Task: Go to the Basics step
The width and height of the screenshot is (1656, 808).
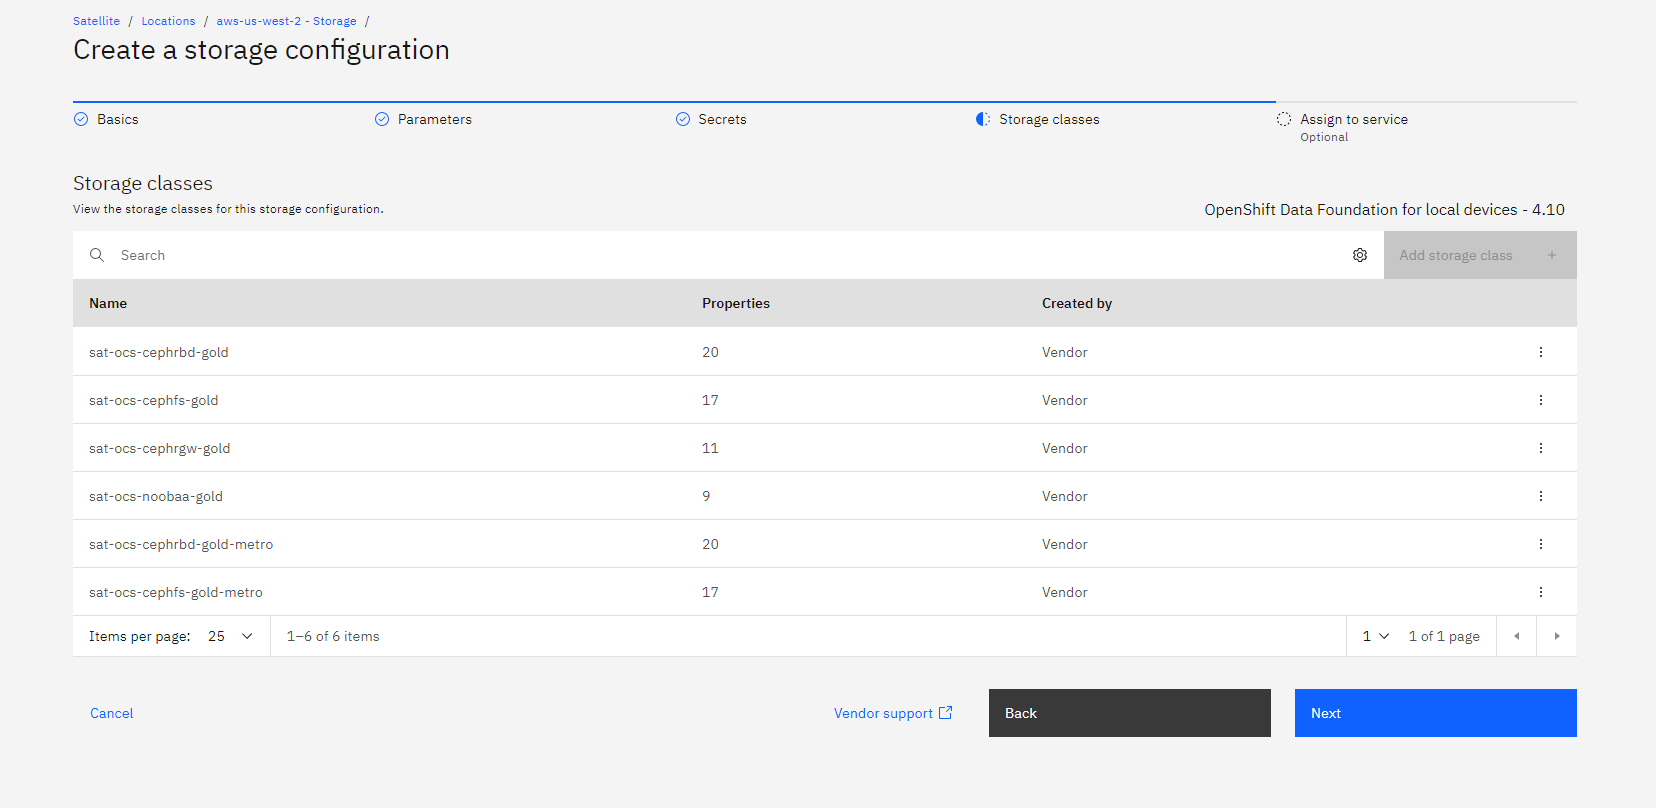Action: point(118,119)
